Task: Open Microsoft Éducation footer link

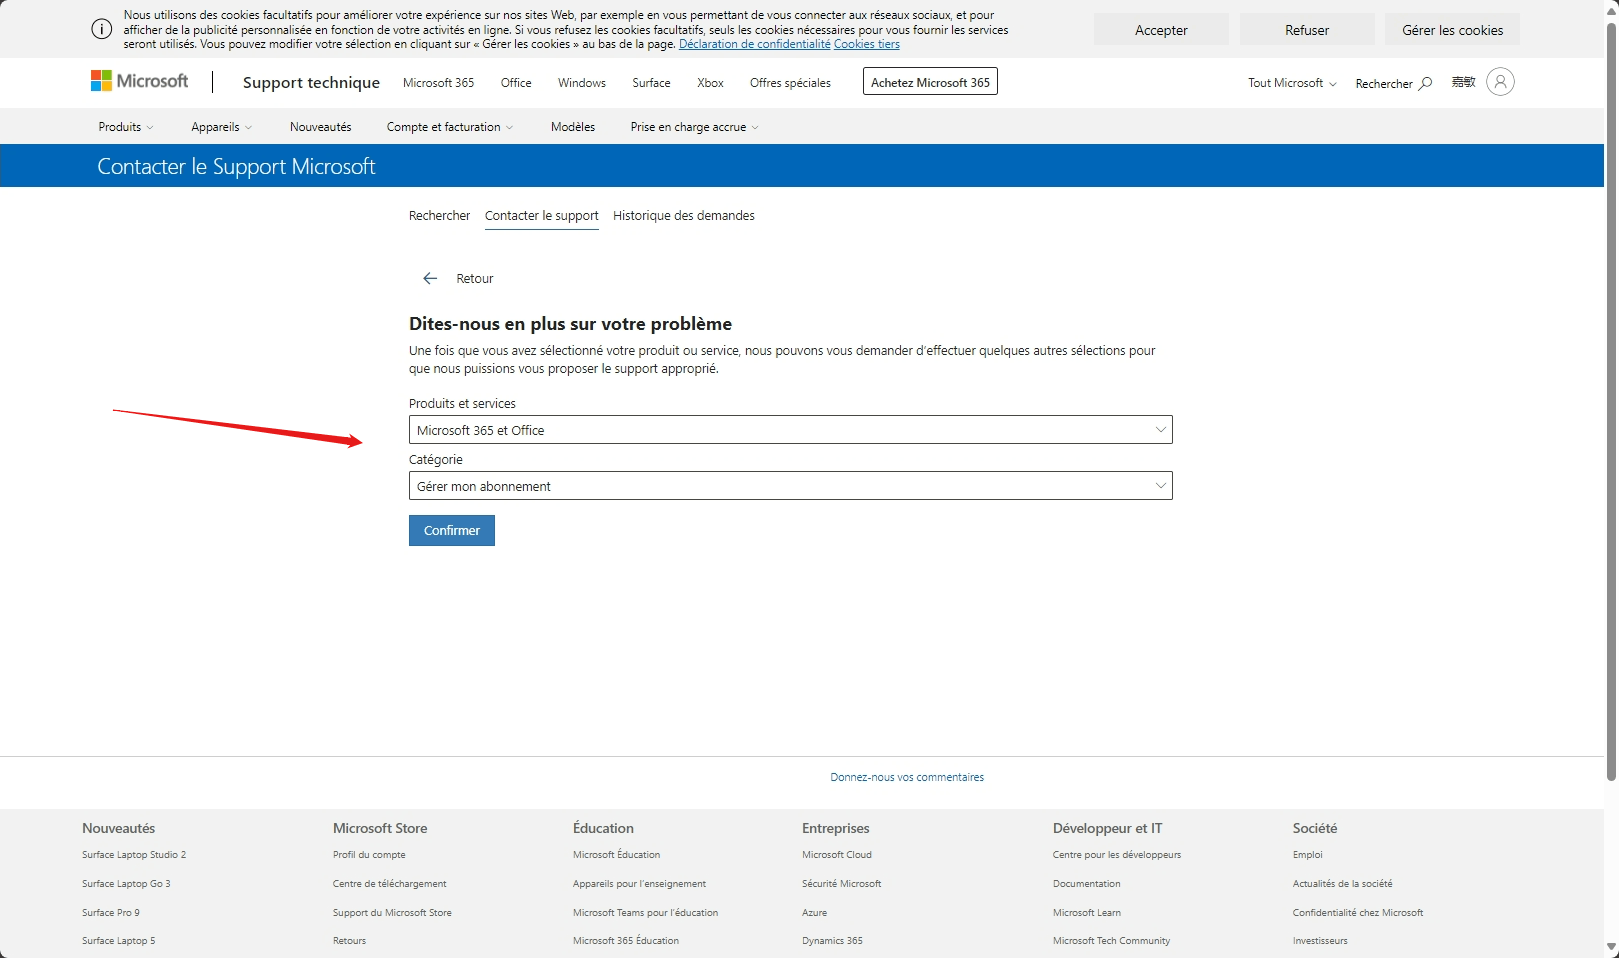Action: tap(617, 855)
